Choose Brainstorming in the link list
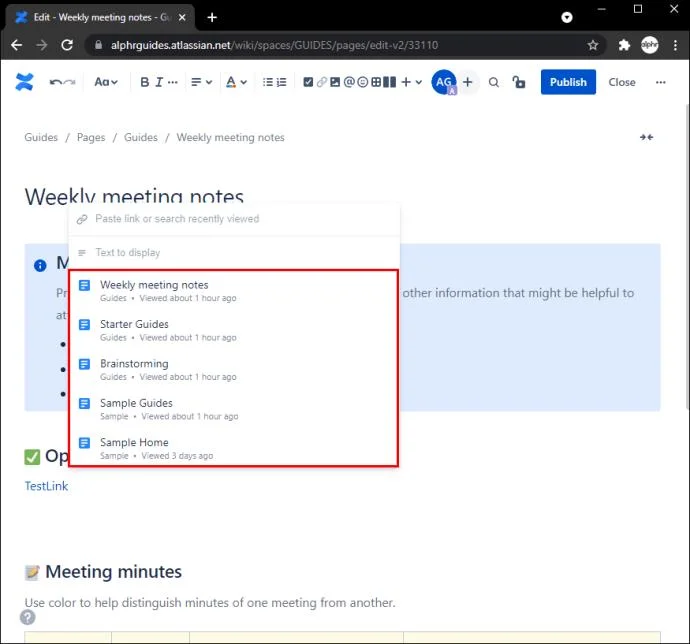 (x=134, y=364)
